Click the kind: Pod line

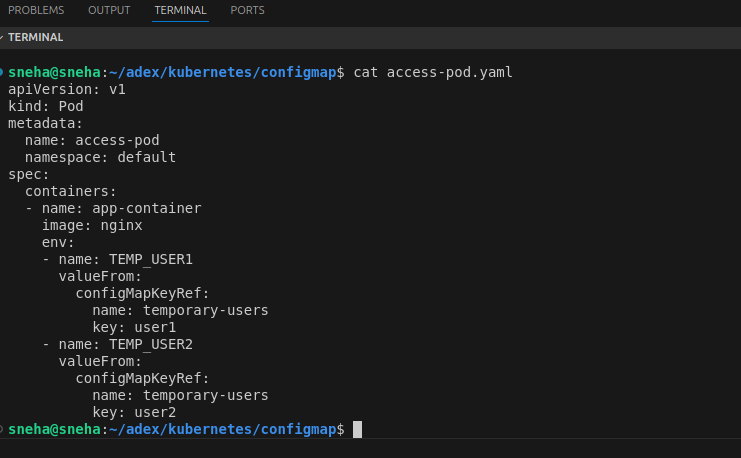(x=46, y=107)
